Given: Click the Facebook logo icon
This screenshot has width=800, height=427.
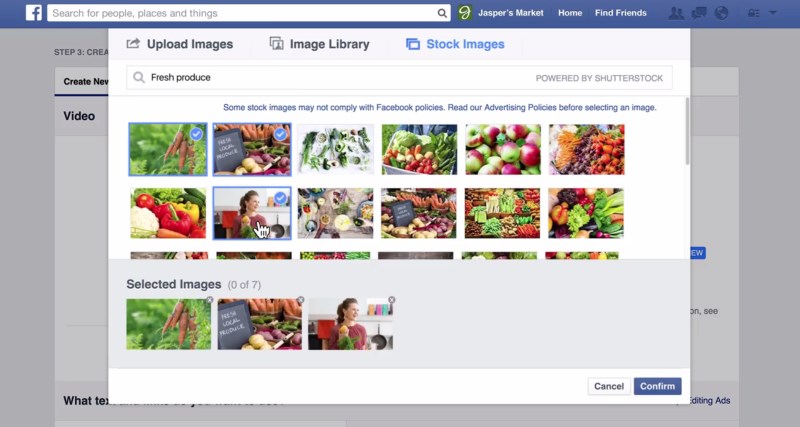Looking at the screenshot, I should click(x=34, y=13).
